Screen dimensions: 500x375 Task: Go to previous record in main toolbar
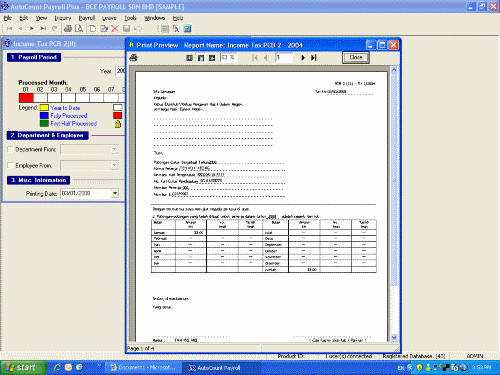(x=21, y=29)
